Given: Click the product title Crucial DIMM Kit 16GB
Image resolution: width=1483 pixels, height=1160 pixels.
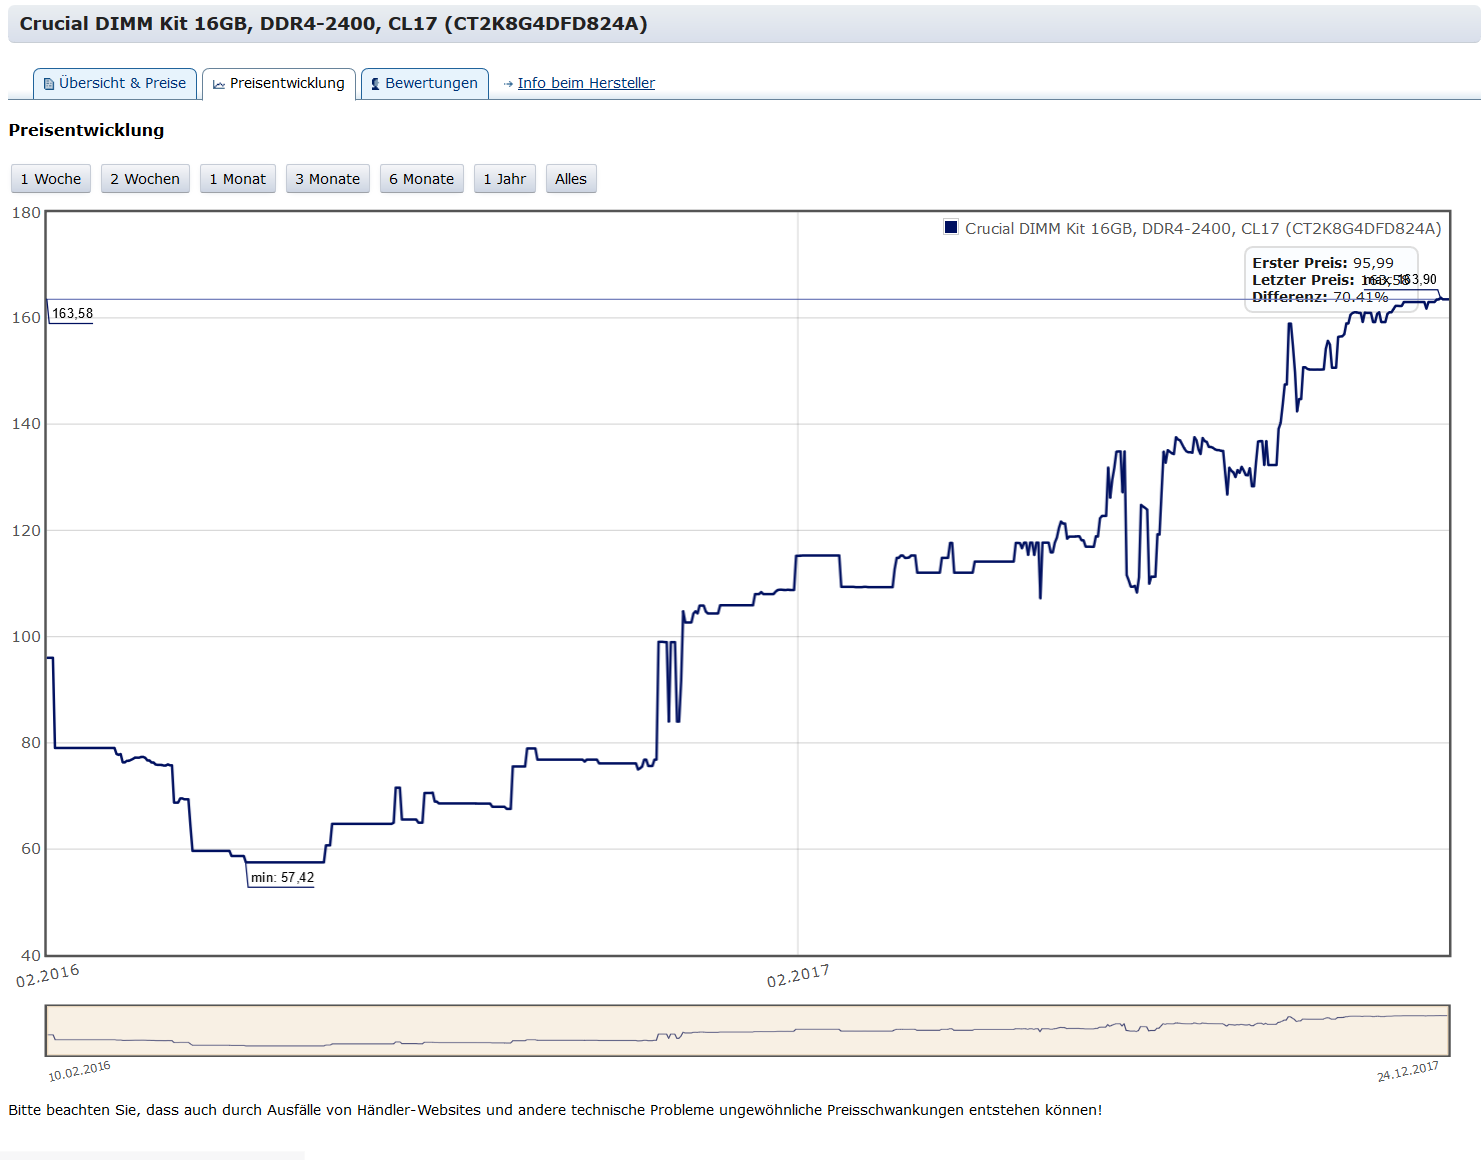Looking at the screenshot, I should click(333, 24).
